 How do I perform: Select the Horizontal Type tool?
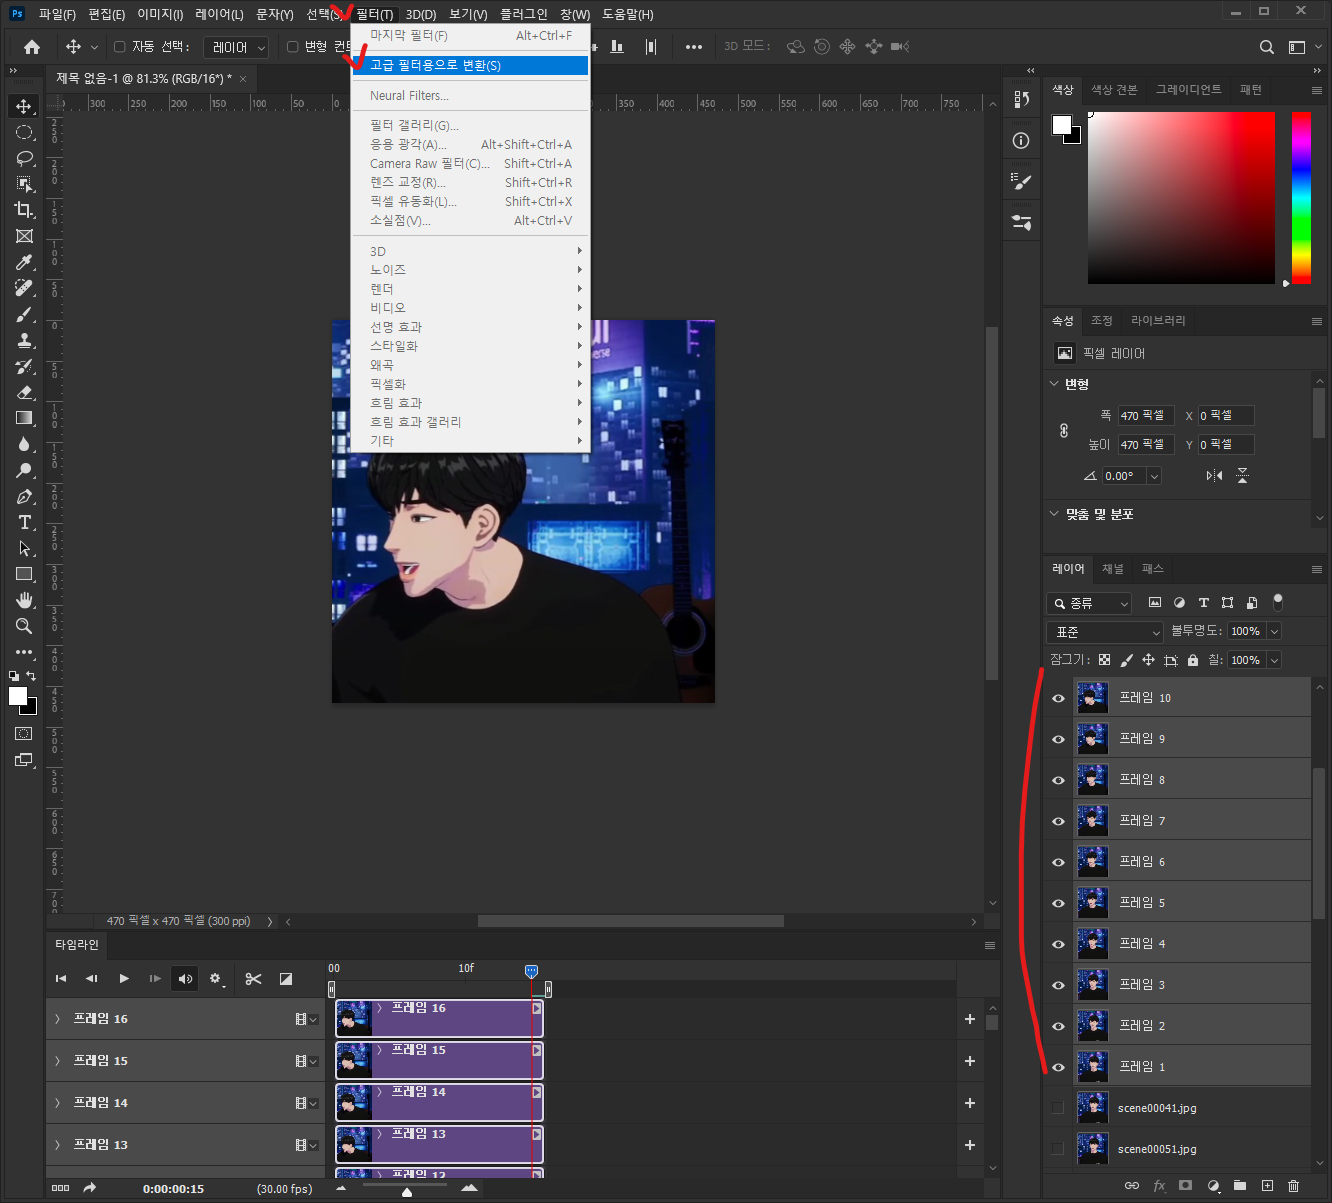pos(24,522)
